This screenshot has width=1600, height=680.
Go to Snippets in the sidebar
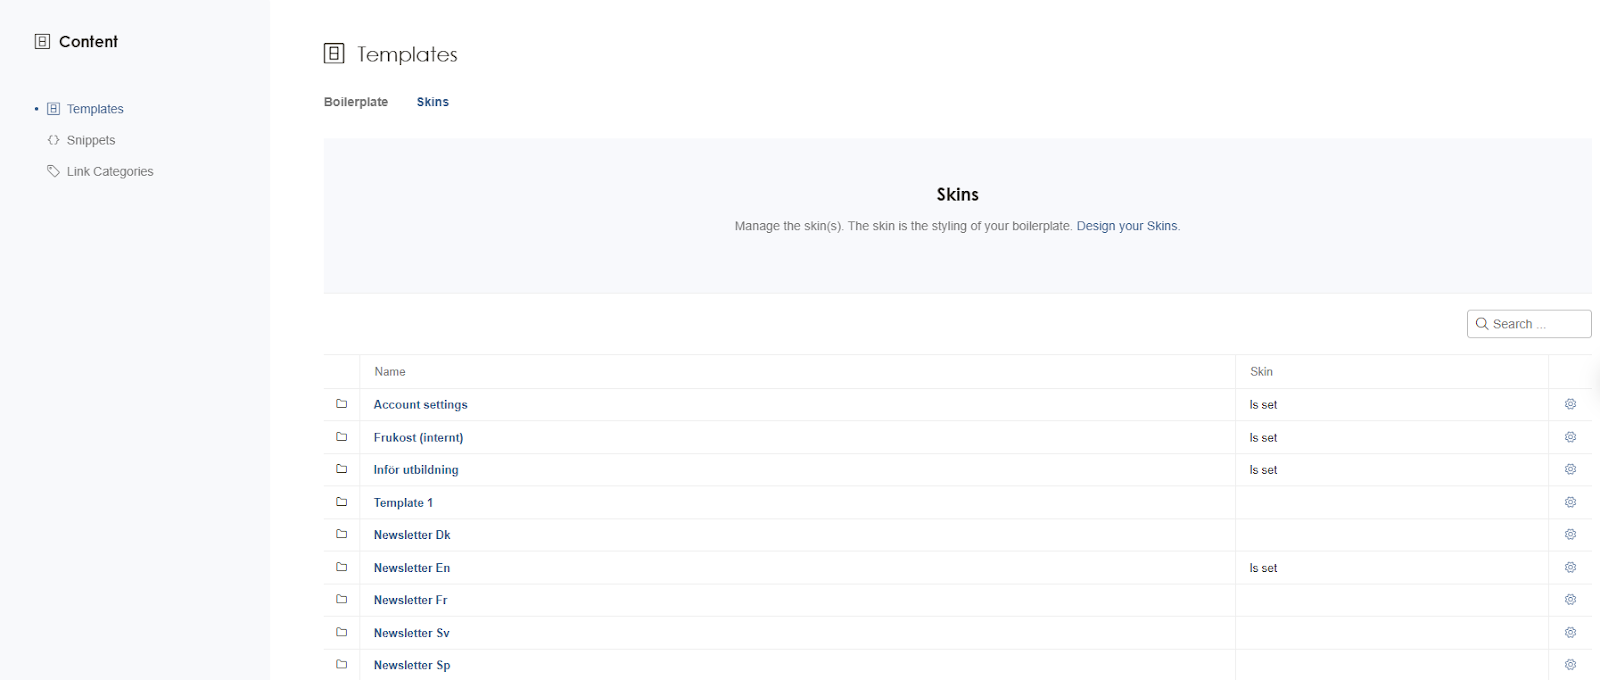pos(91,140)
